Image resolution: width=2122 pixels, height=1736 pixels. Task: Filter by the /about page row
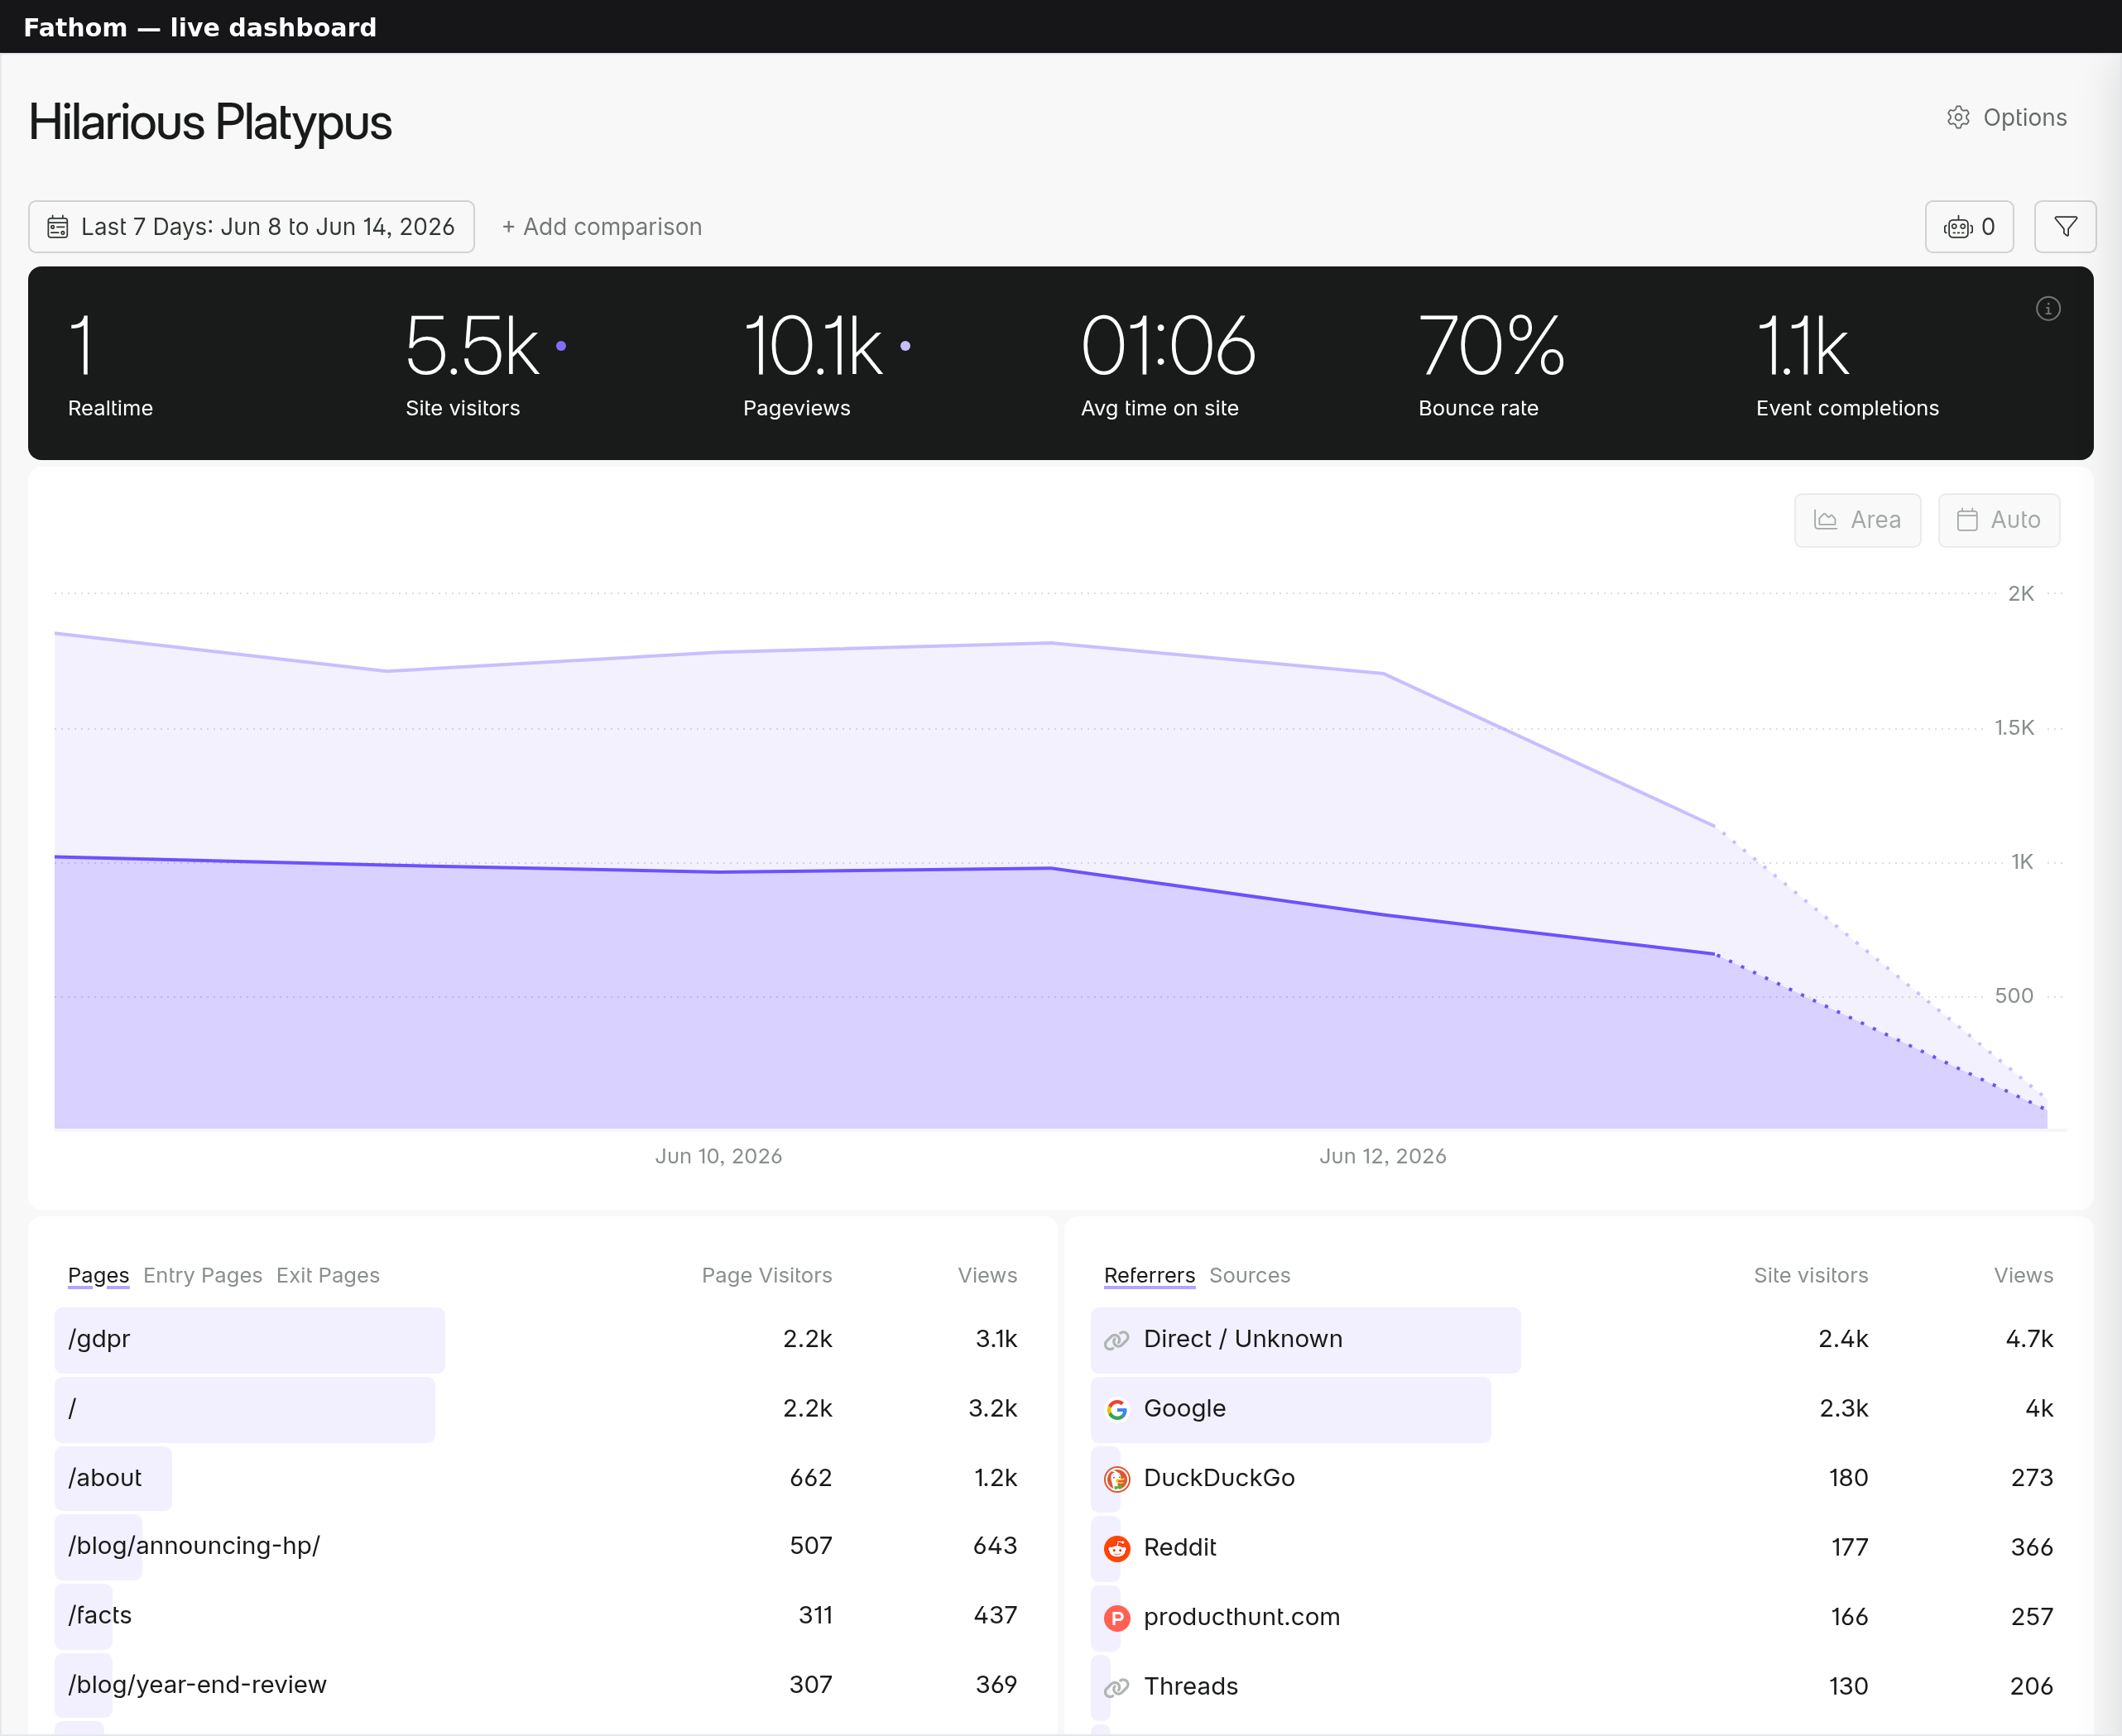542,1478
